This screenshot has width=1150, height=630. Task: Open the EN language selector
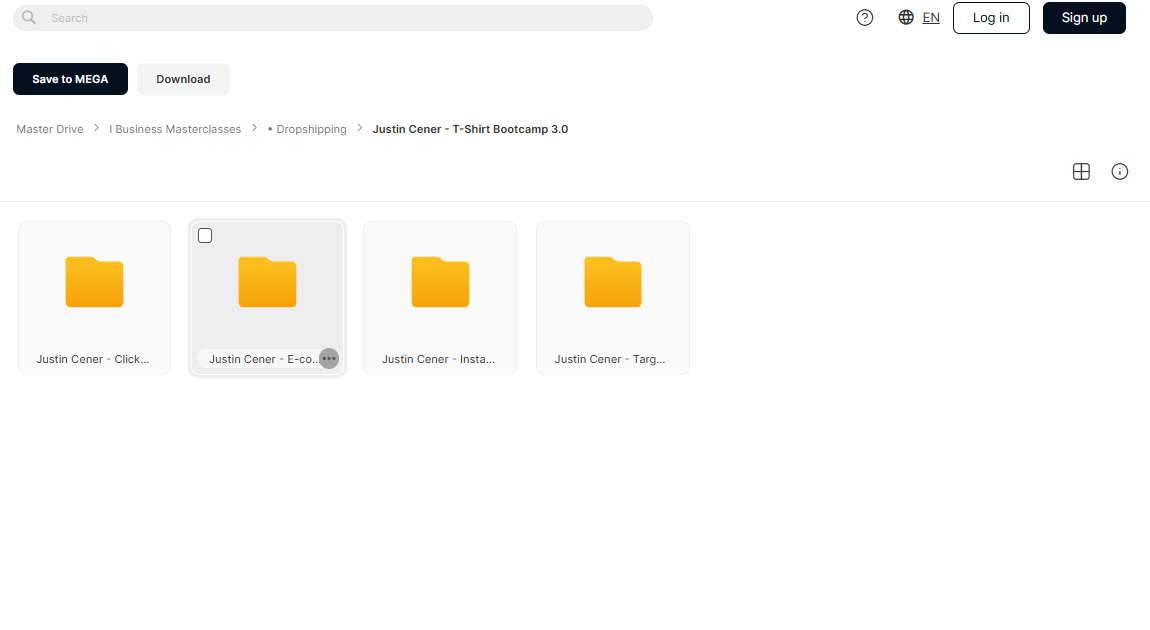931,18
